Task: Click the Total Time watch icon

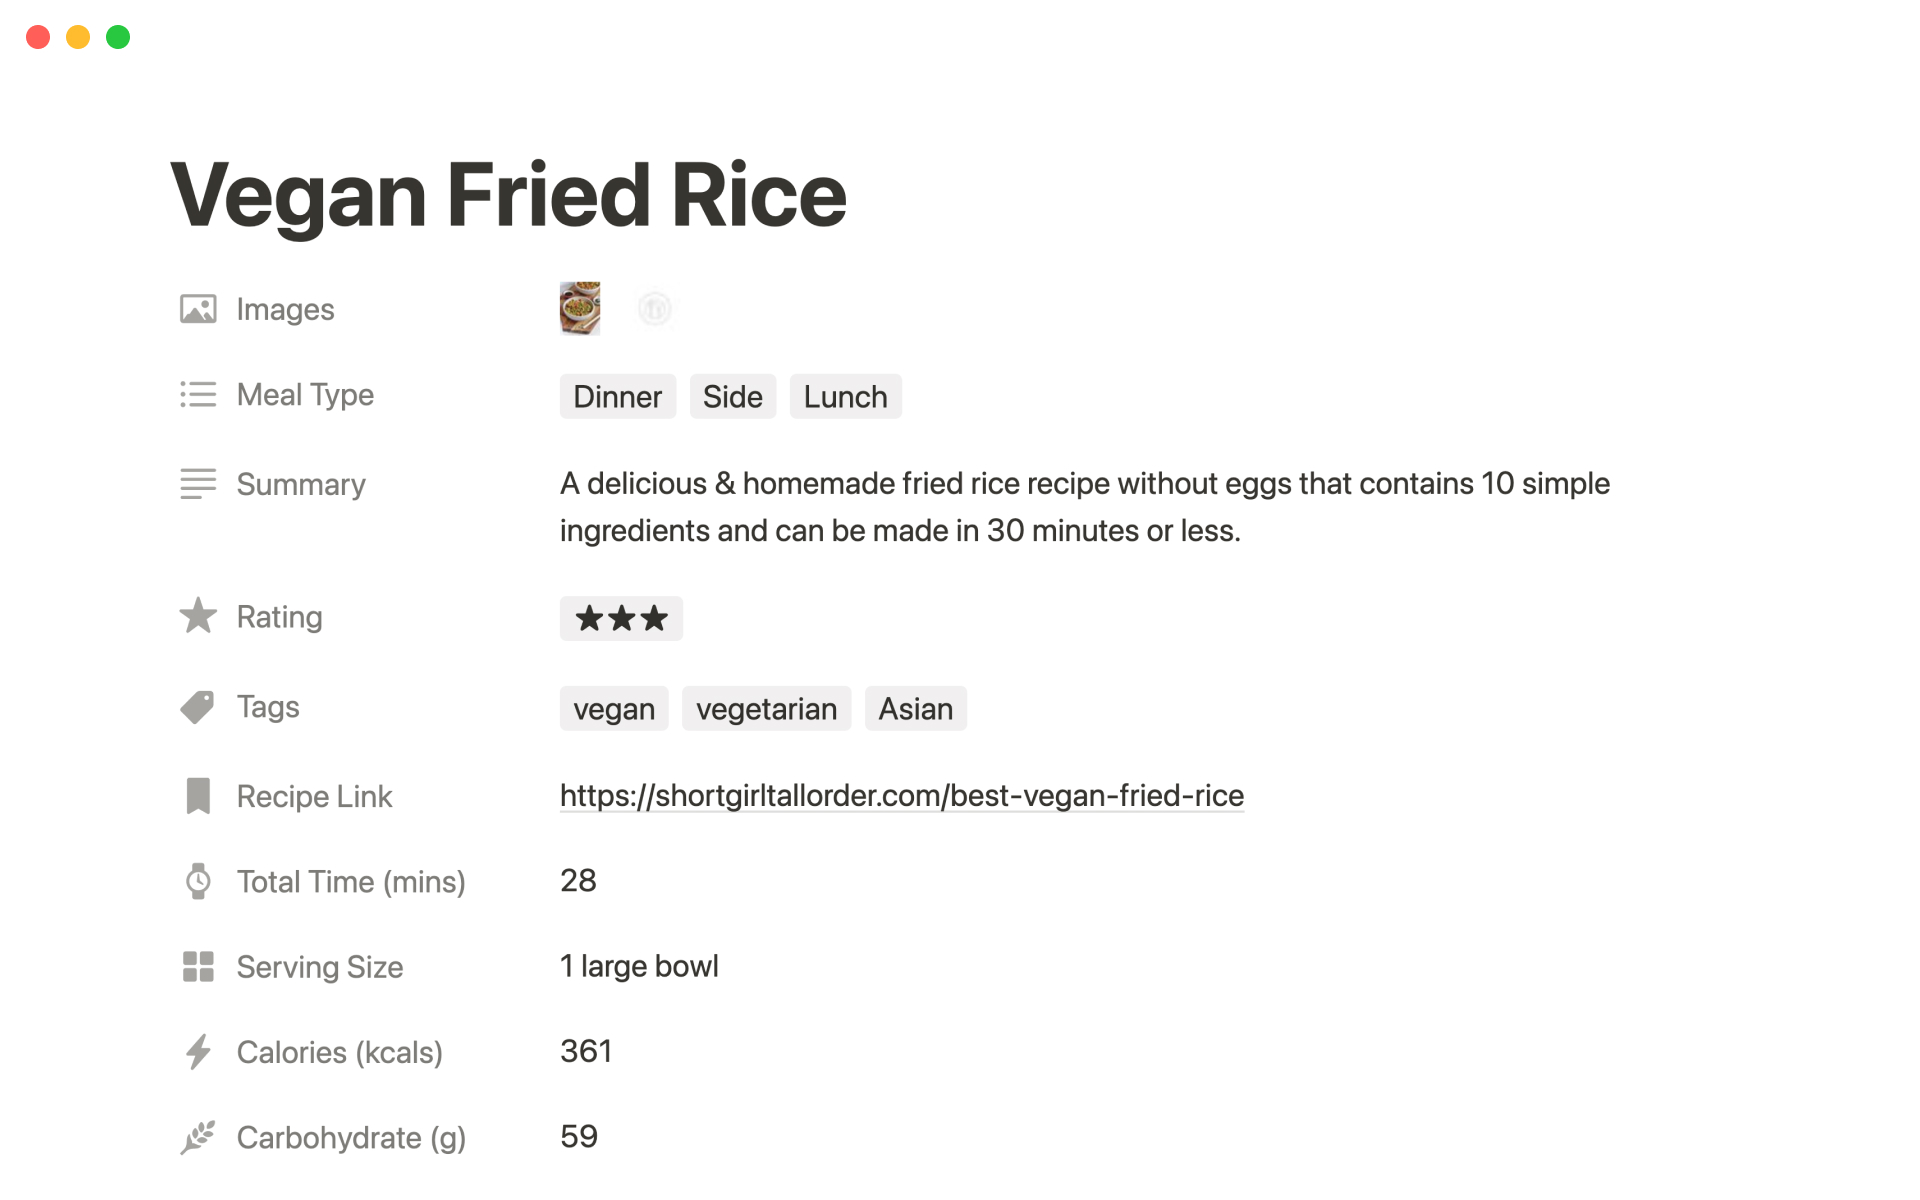Action: pyautogui.click(x=198, y=881)
